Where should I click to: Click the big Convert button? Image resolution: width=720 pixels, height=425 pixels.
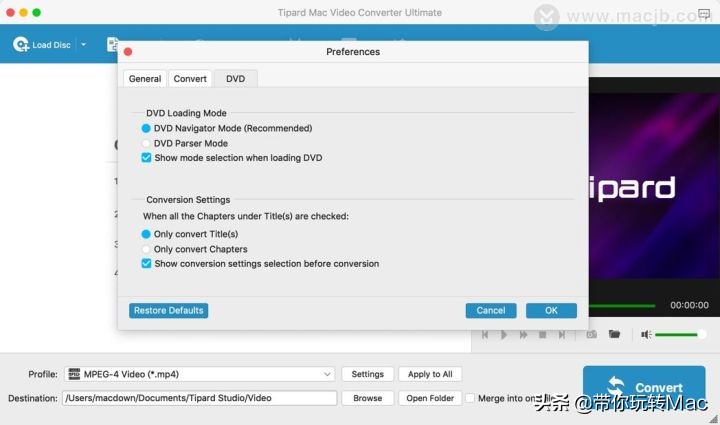pos(644,387)
